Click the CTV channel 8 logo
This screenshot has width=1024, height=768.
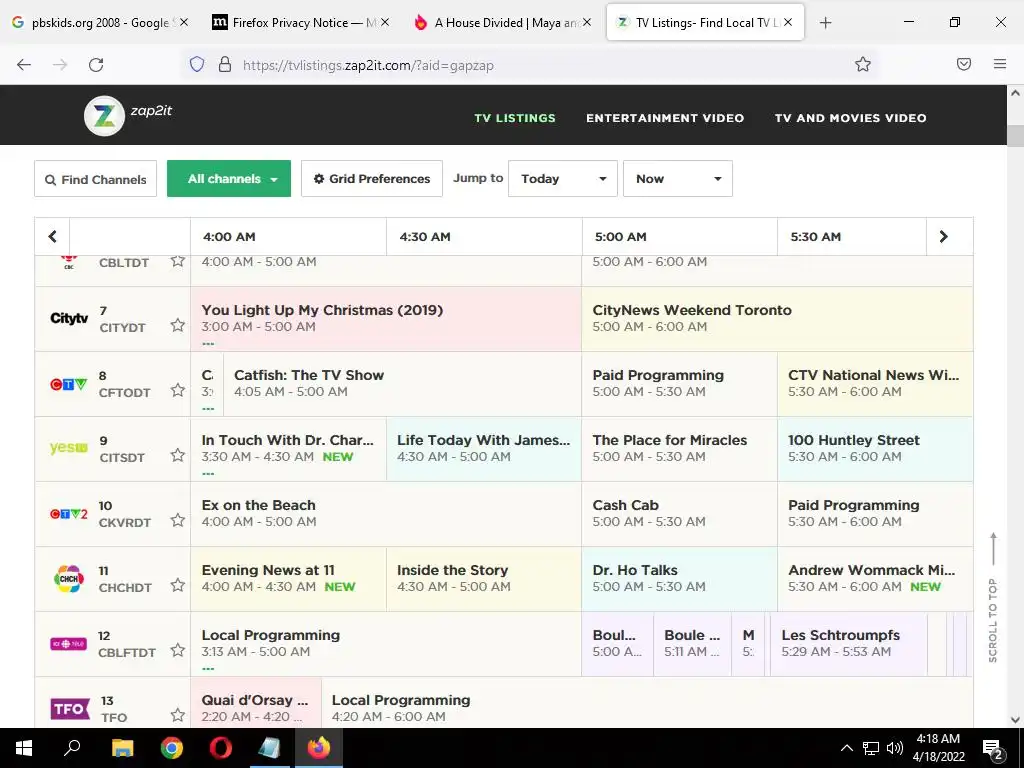point(69,384)
